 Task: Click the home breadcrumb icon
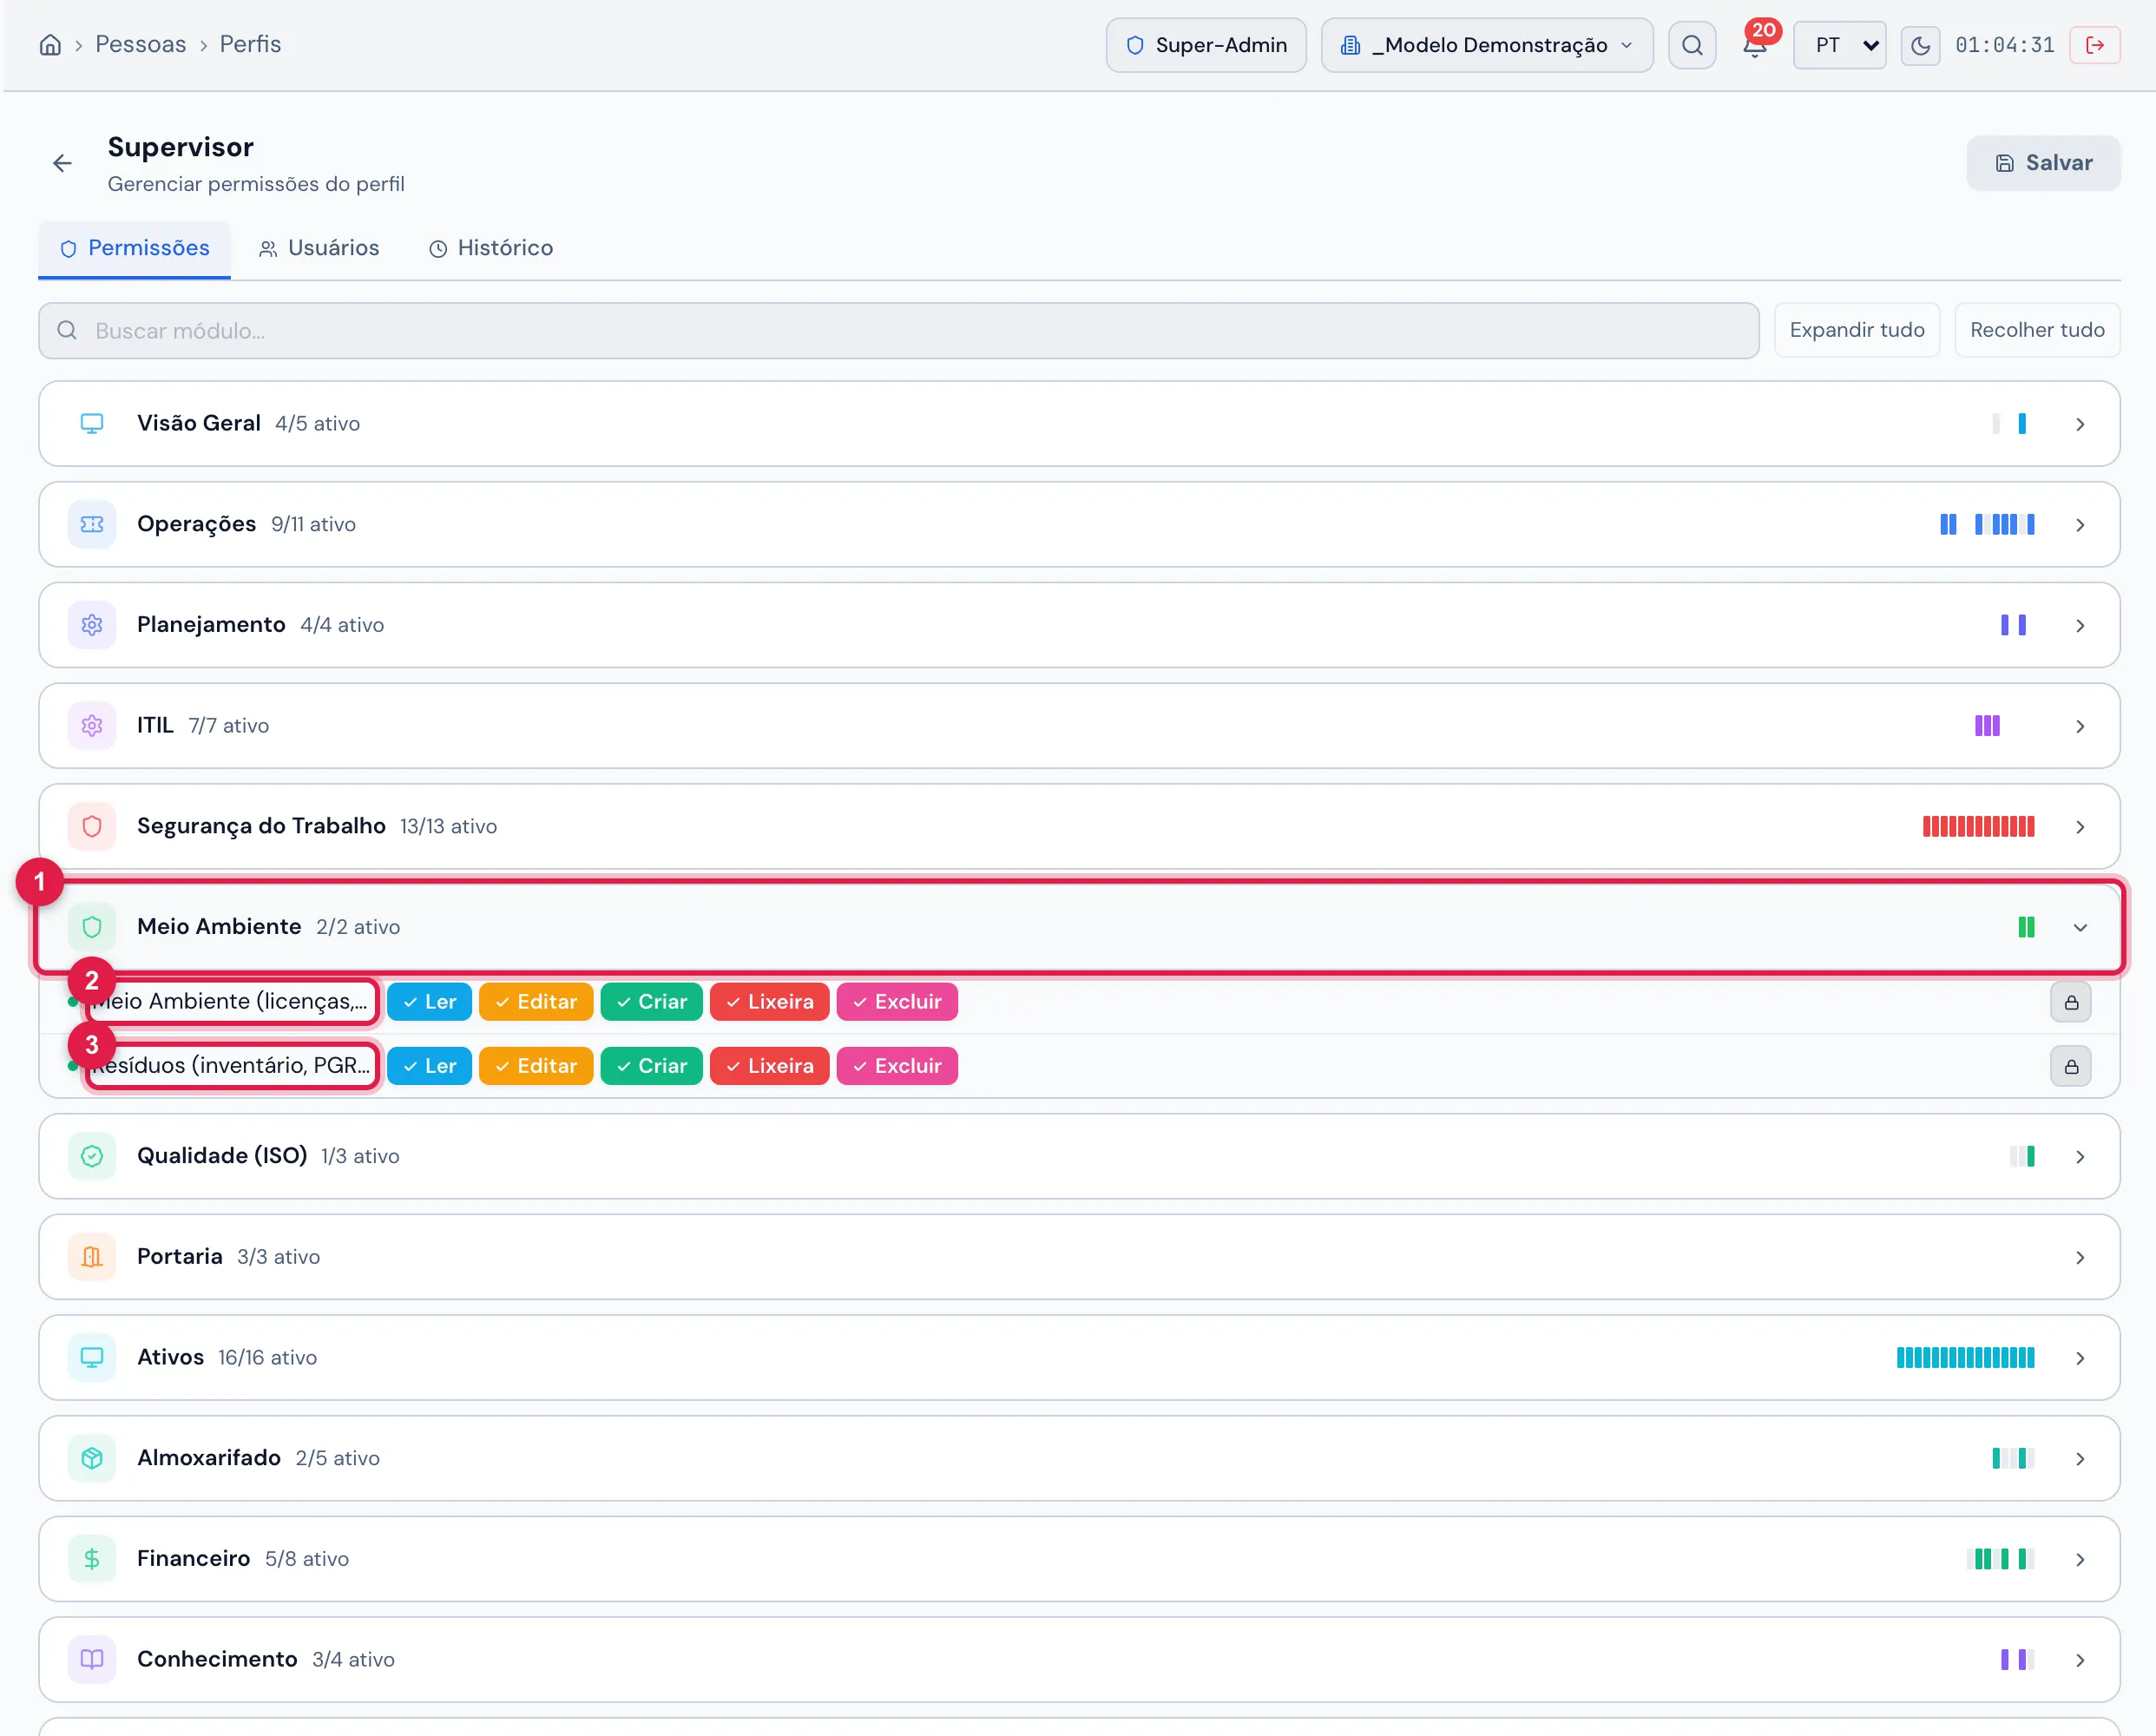pyautogui.click(x=50, y=45)
